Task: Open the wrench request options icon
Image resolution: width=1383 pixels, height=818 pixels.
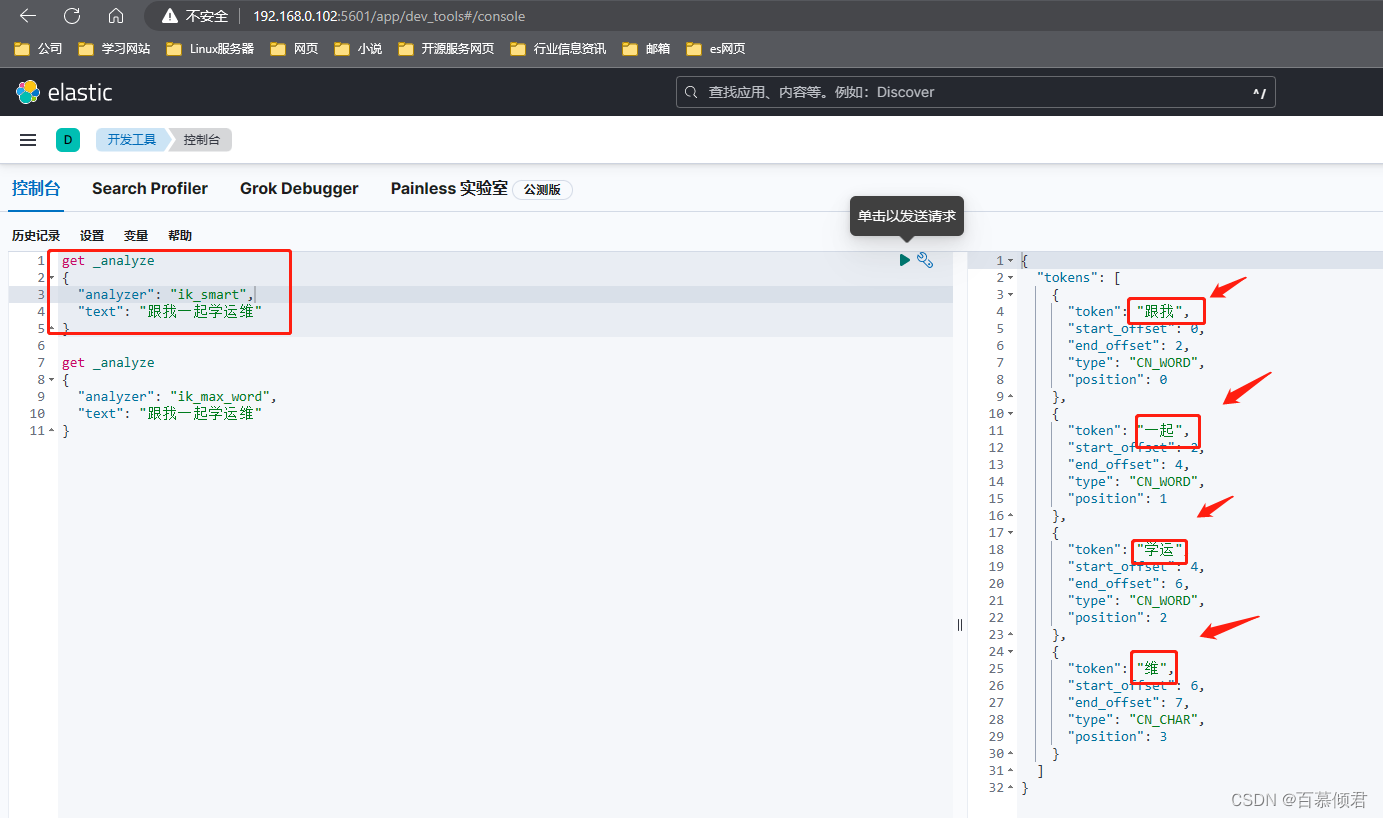Action: pos(925,260)
